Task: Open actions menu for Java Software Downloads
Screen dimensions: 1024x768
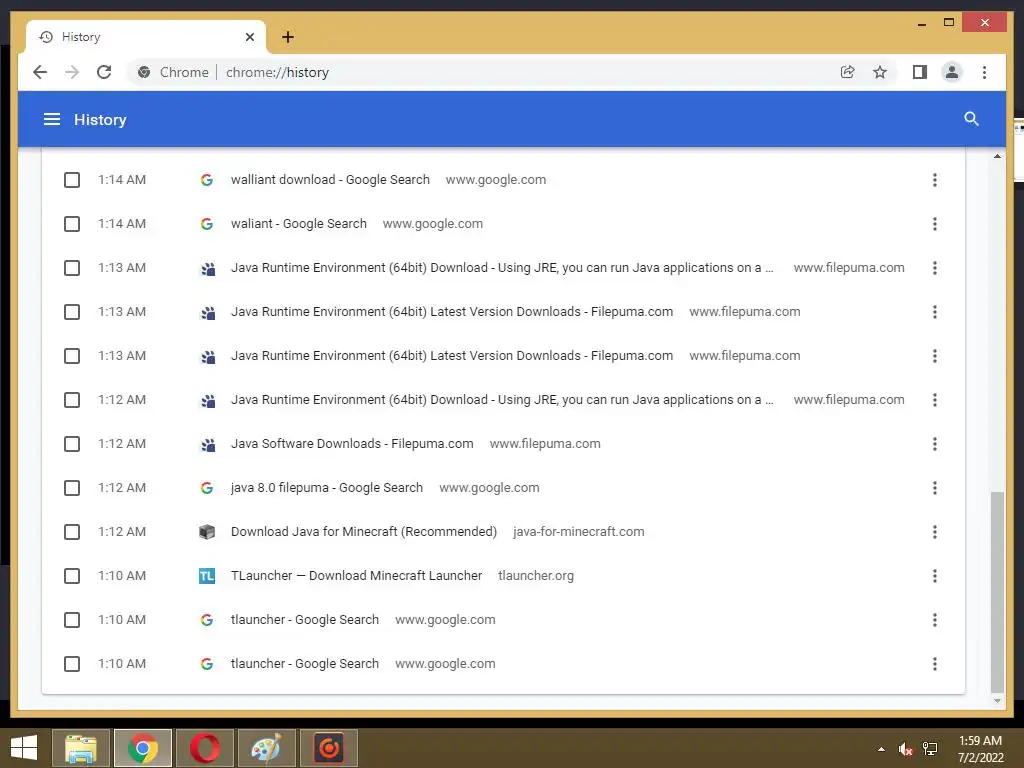Action: [x=935, y=444]
